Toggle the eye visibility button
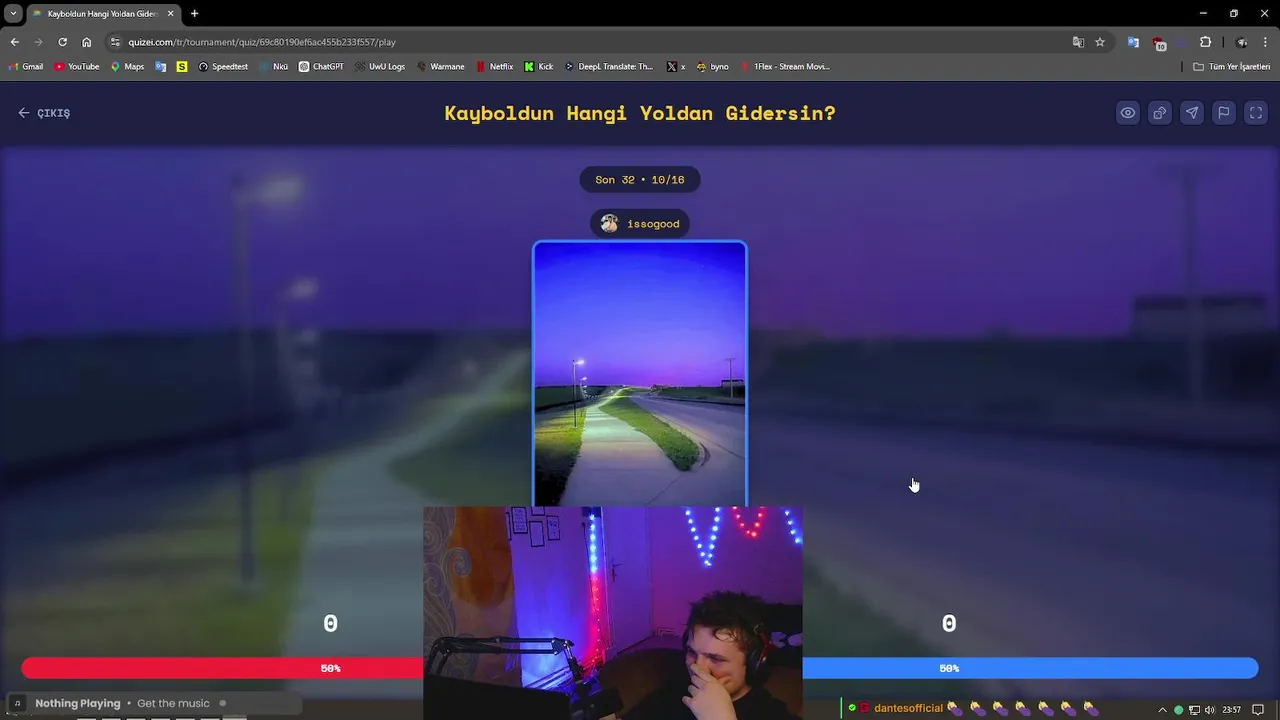Screen dimensions: 1280x720 point(1128,113)
